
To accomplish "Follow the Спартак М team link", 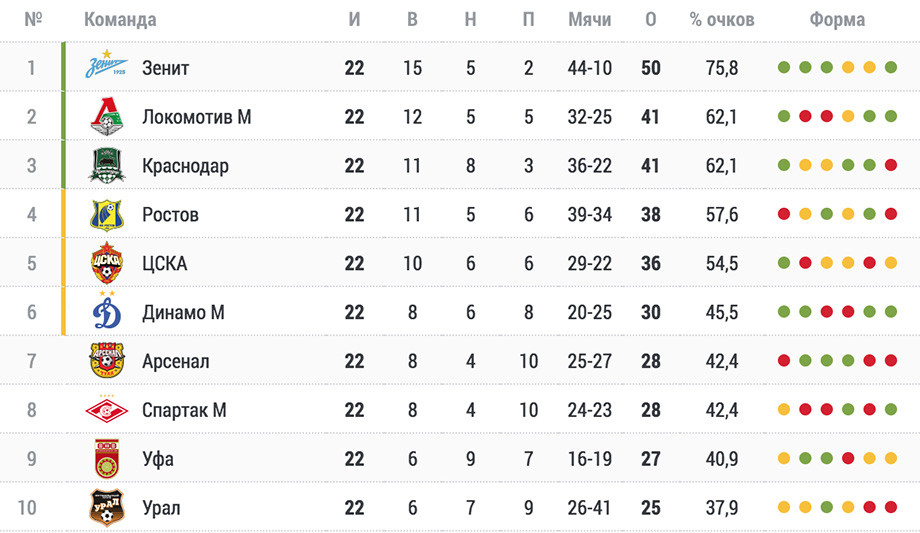I will (184, 410).
